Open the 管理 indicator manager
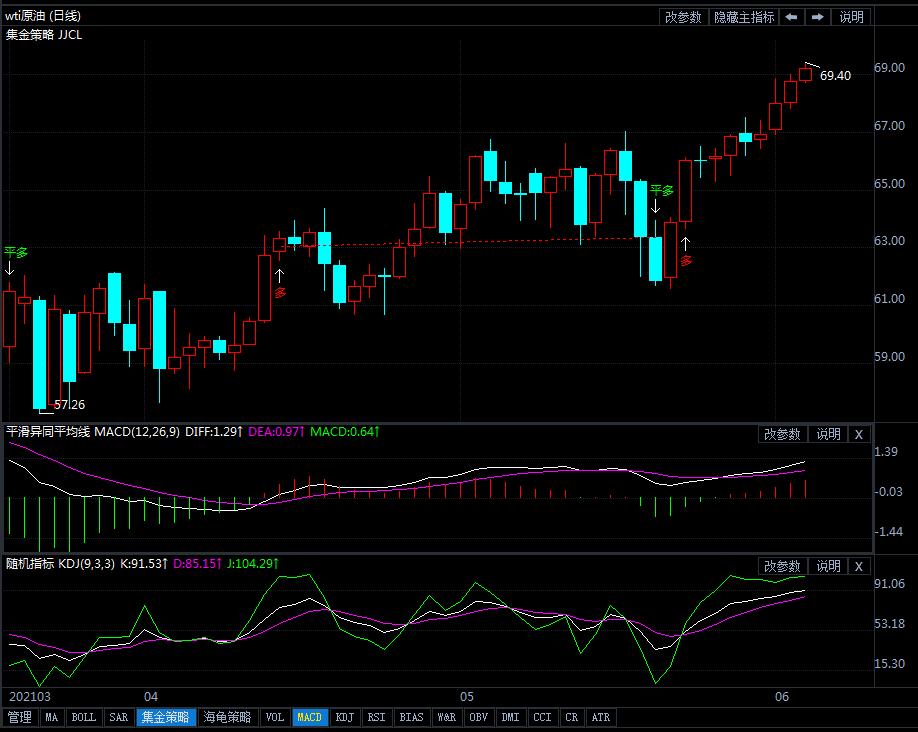The image size is (918, 732). tap(19, 717)
